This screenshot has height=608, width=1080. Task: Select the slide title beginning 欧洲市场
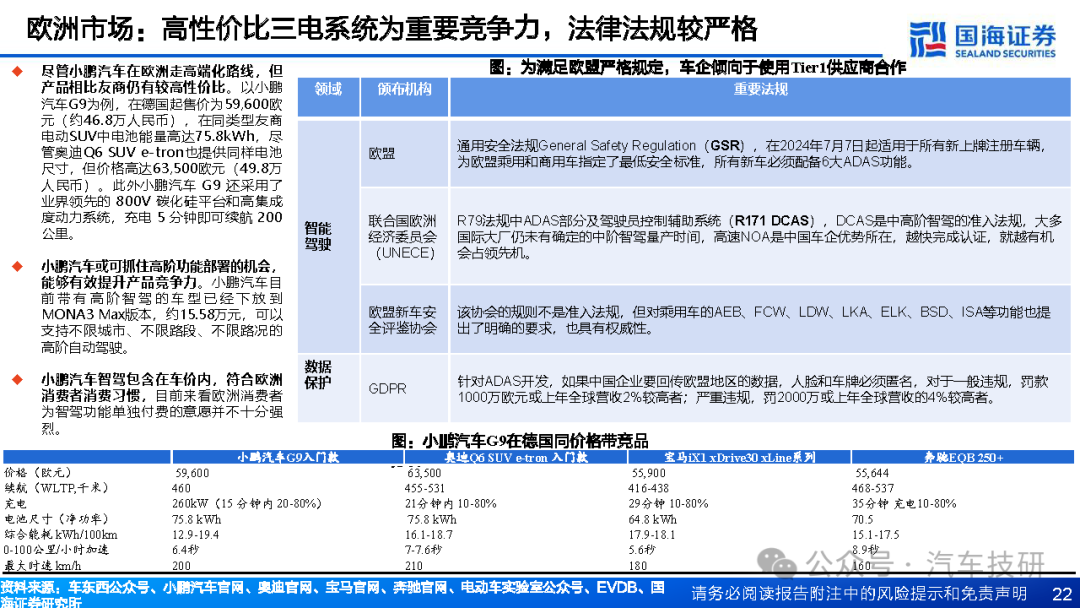[392, 29]
